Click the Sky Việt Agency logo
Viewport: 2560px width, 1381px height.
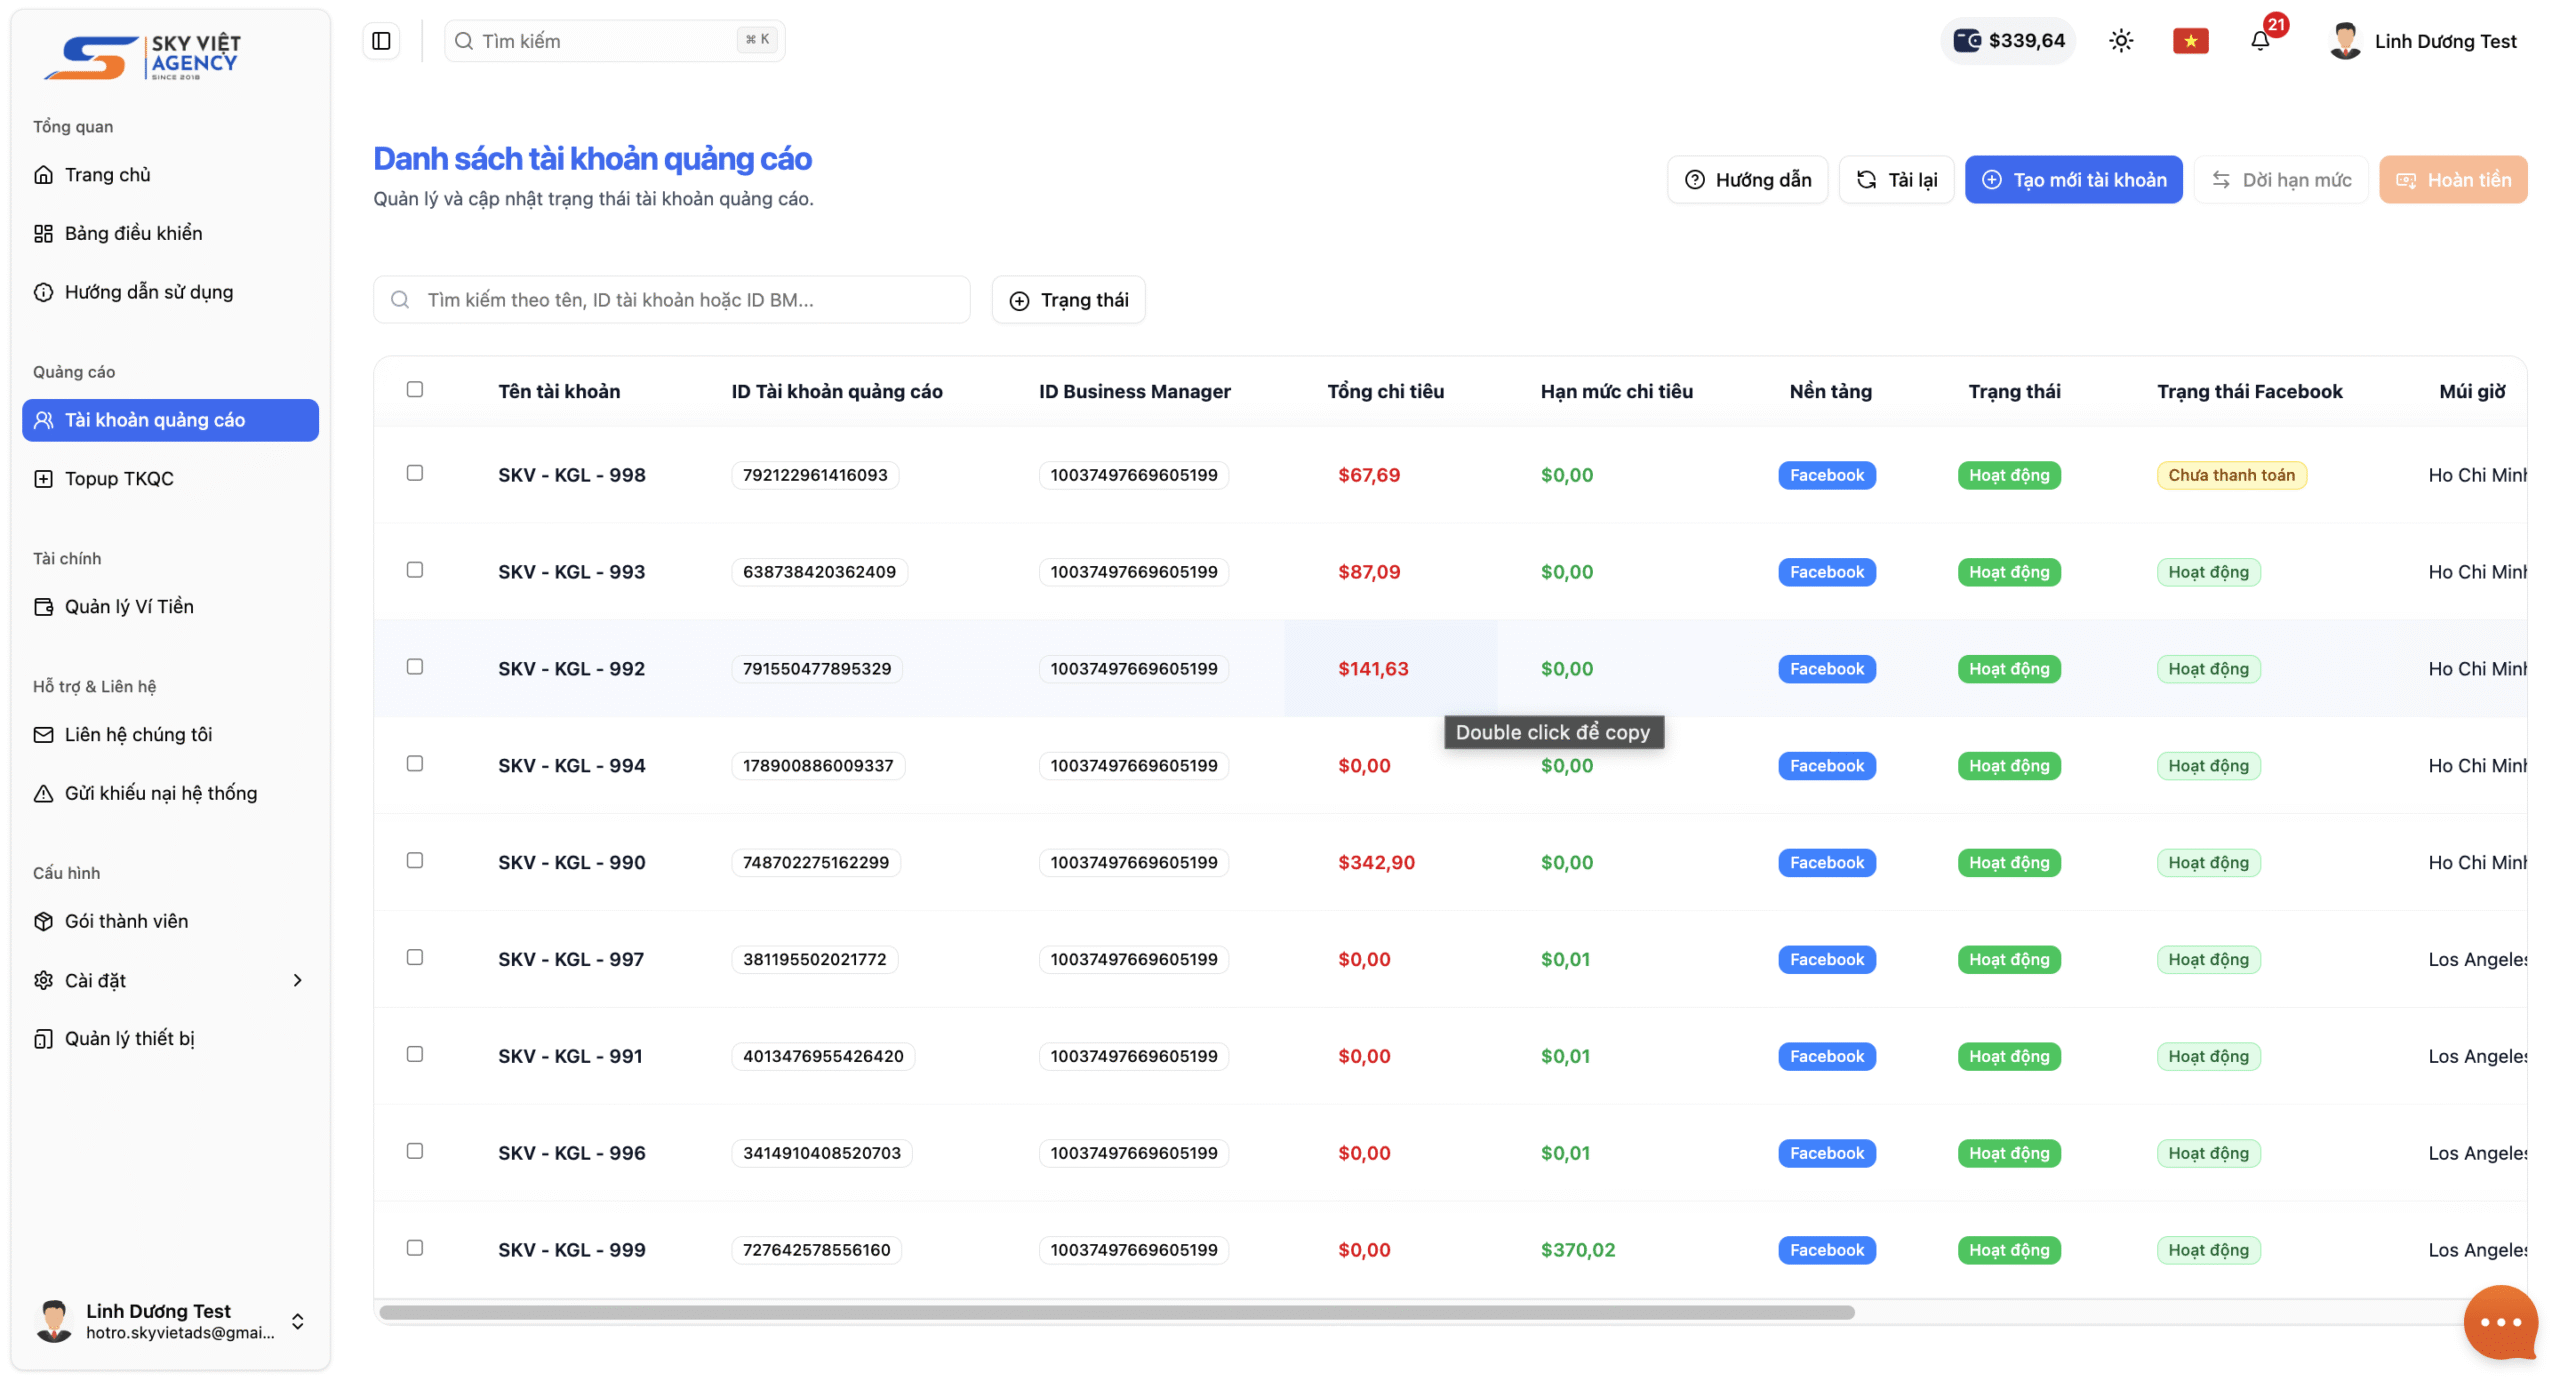pyautogui.click(x=142, y=56)
